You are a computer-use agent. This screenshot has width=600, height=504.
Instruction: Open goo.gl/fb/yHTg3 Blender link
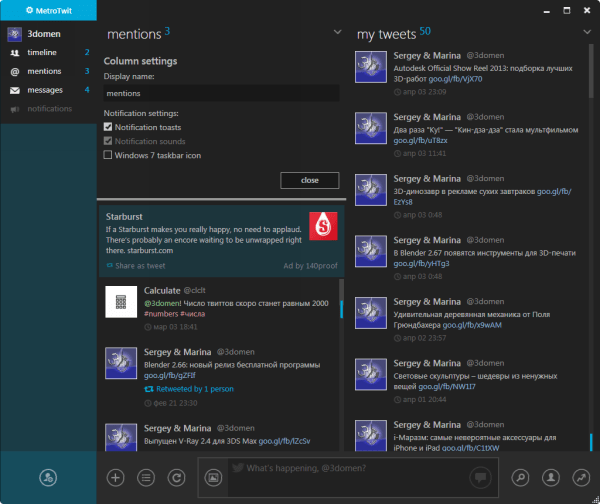tap(421, 263)
